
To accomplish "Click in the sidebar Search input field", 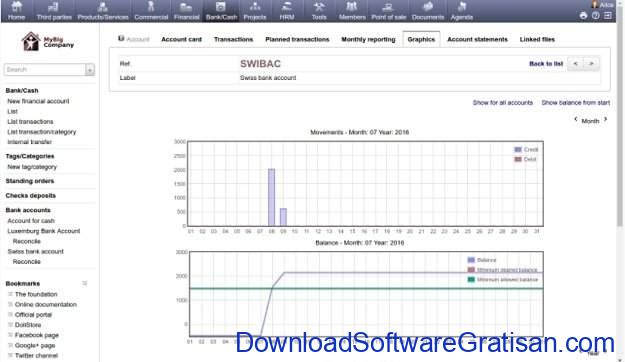I will pyautogui.click(x=45, y=70).
